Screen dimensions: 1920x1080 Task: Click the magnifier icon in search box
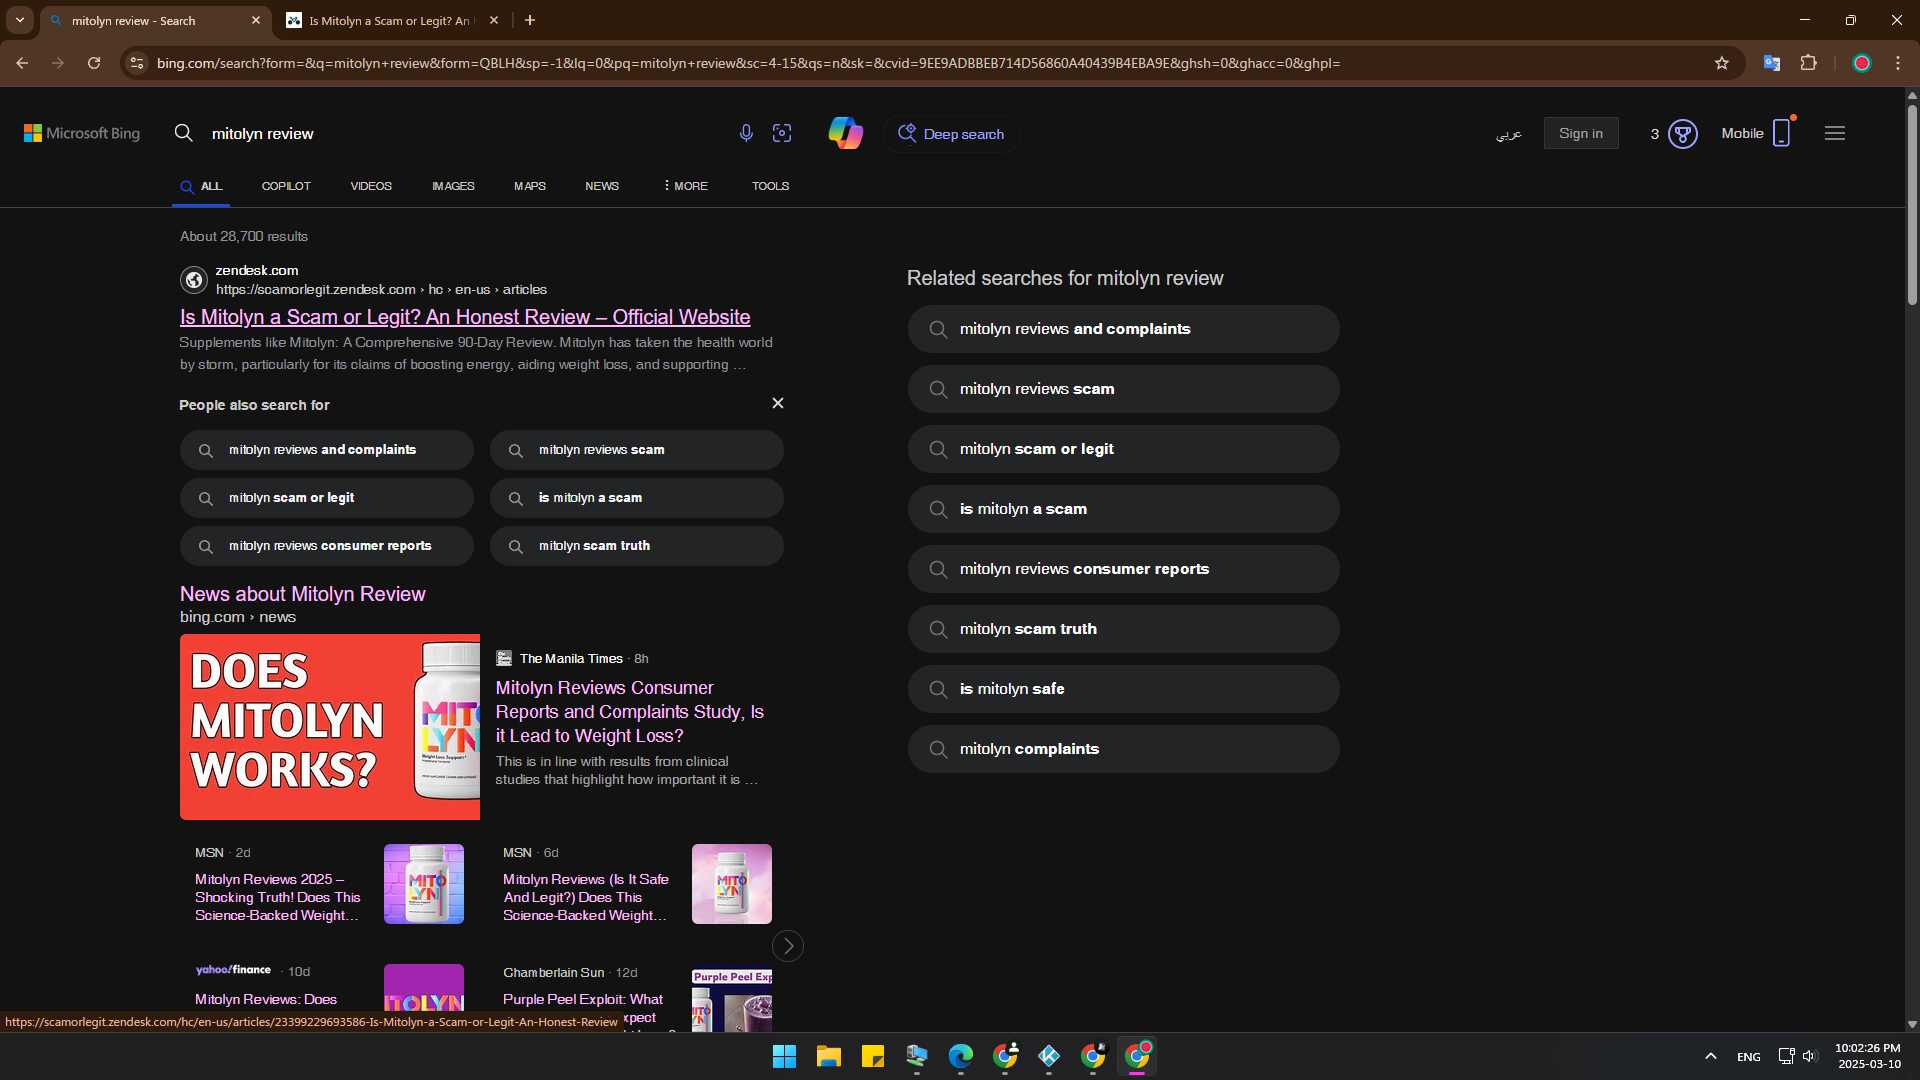(x=184, y=133)
